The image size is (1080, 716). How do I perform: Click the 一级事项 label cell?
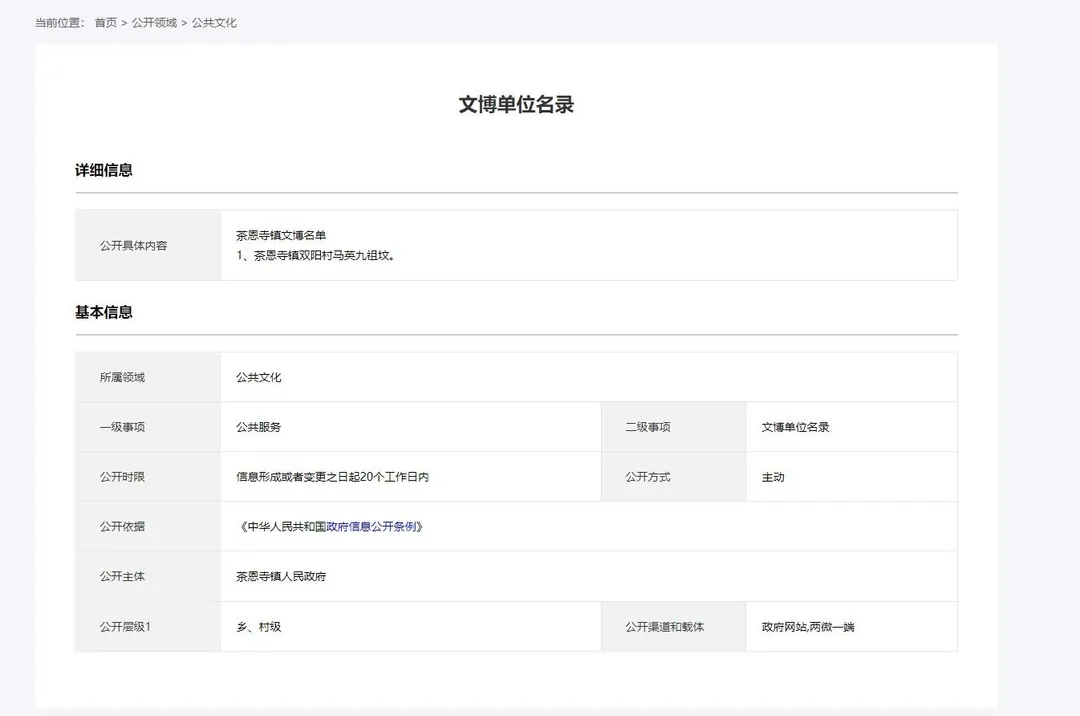click(148, 427)
